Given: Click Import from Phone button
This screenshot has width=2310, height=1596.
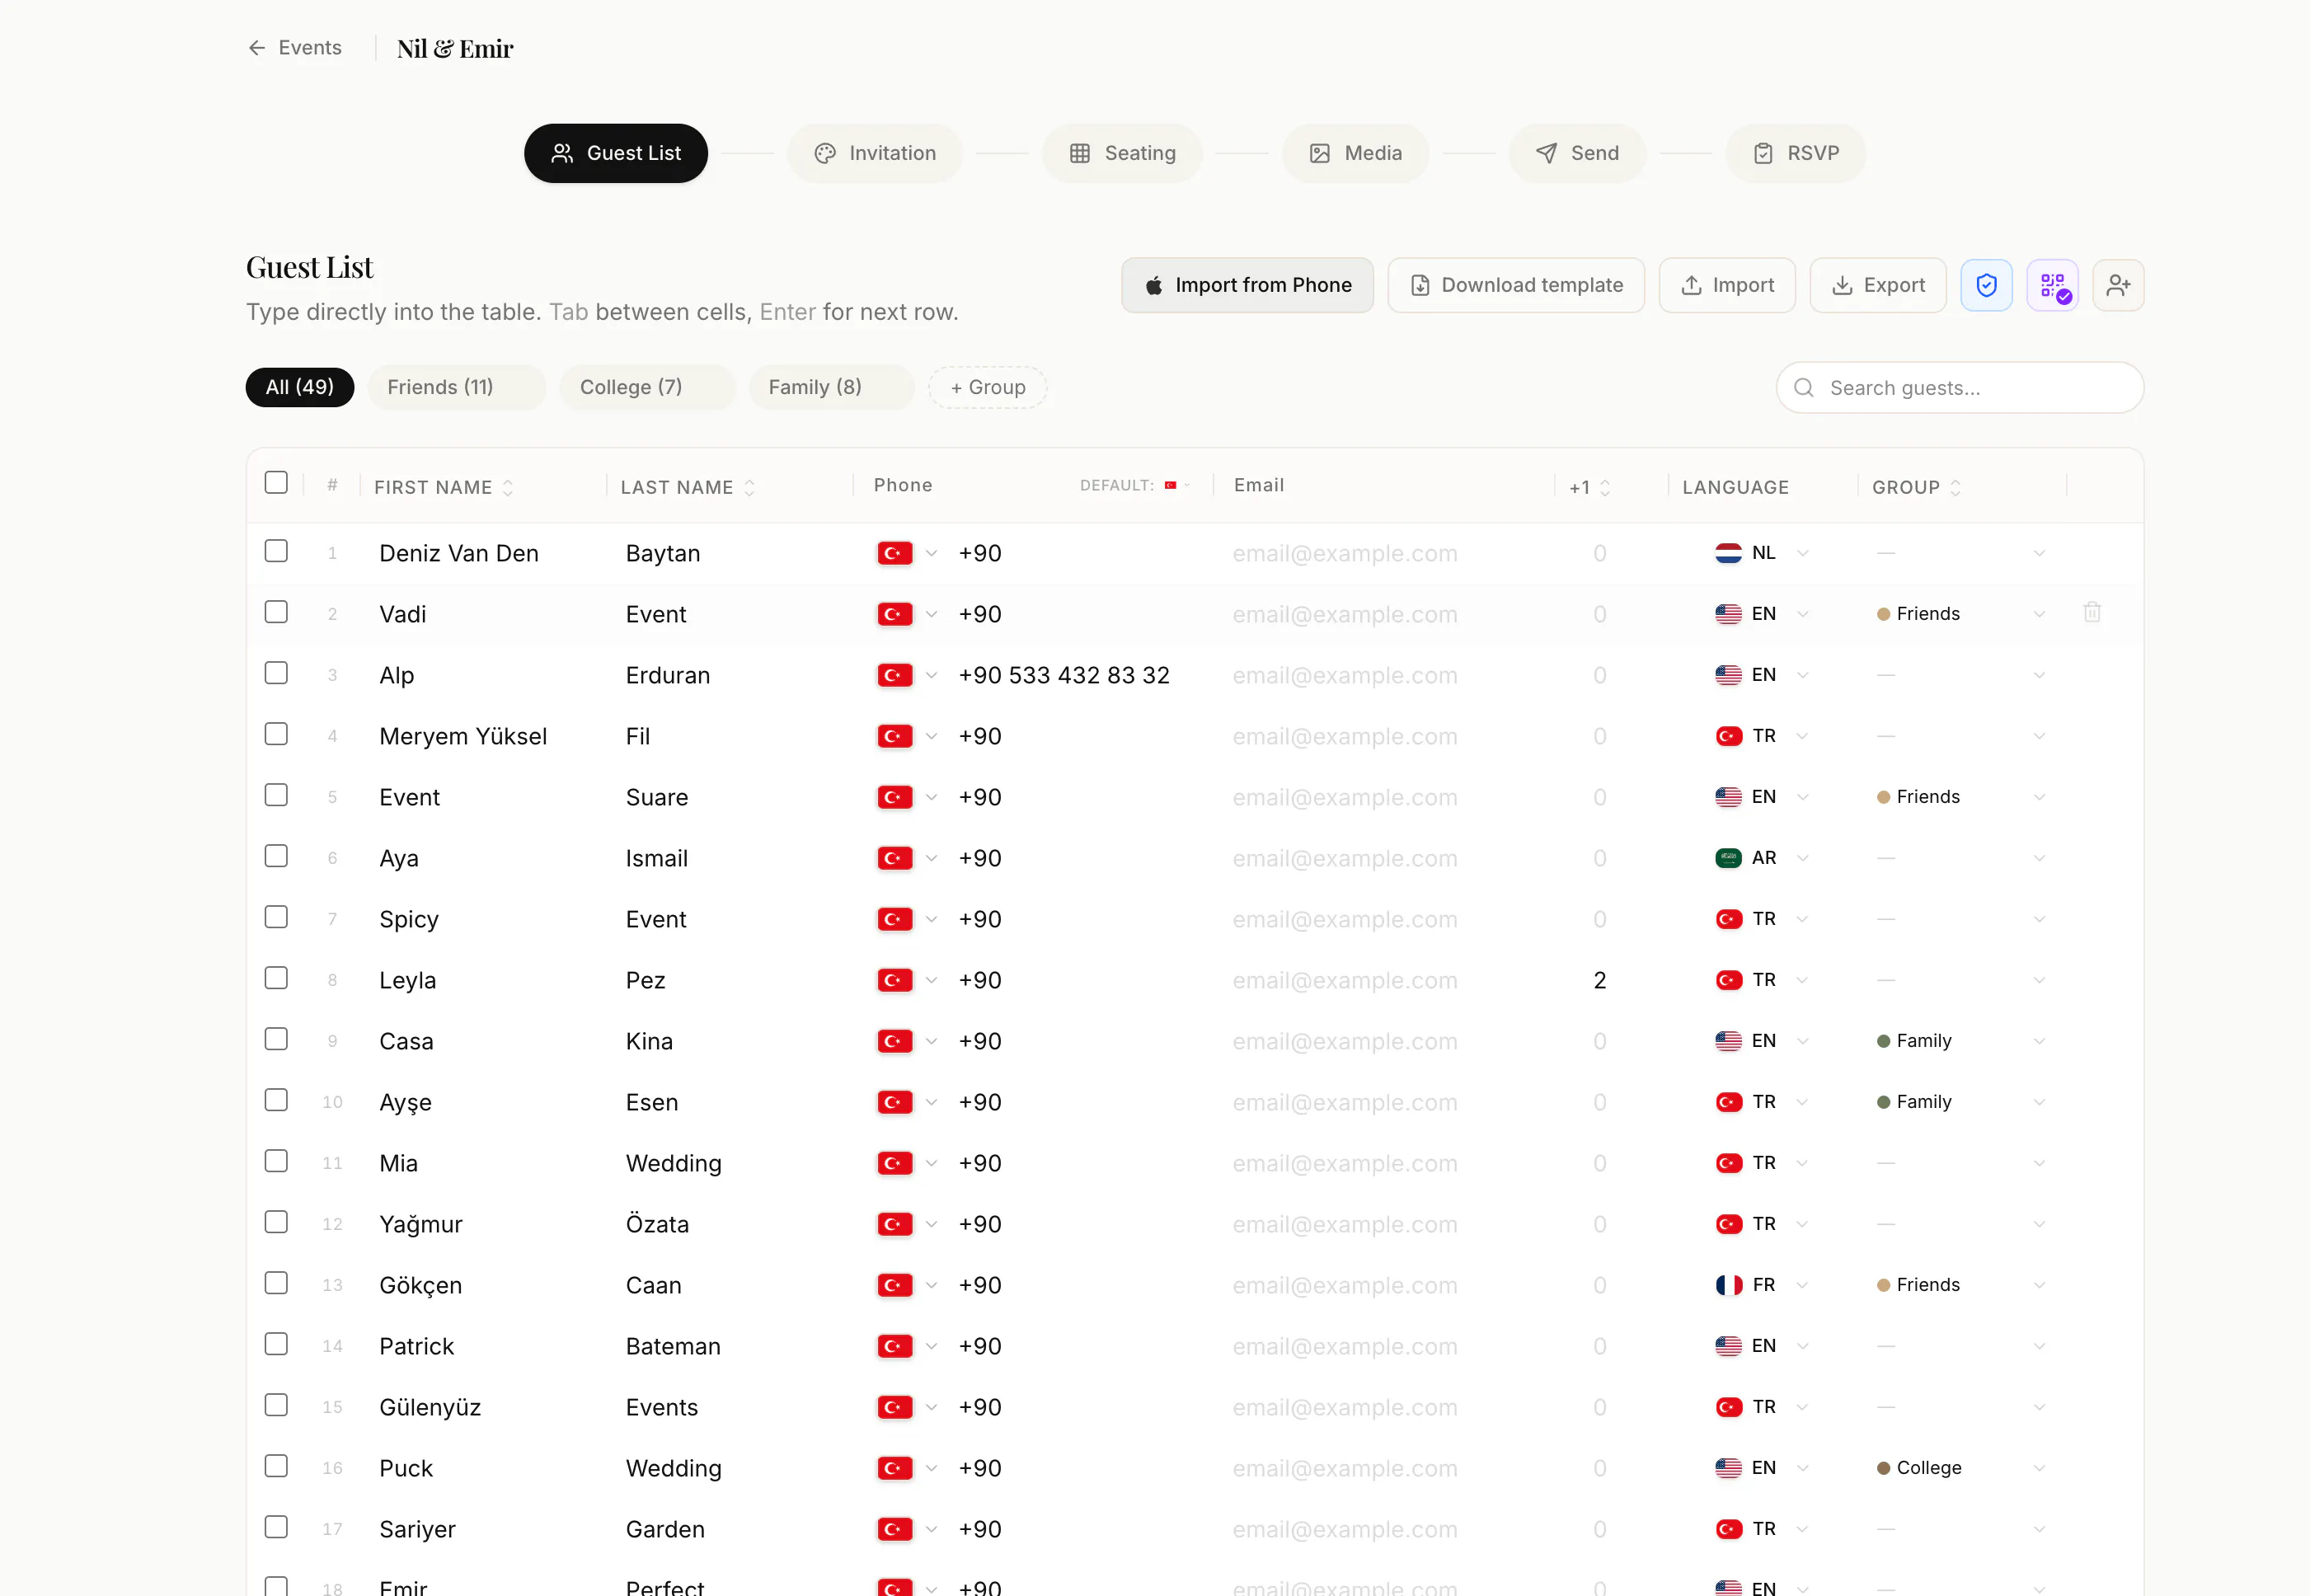Looking at the screenshot, I should 1247,285.
